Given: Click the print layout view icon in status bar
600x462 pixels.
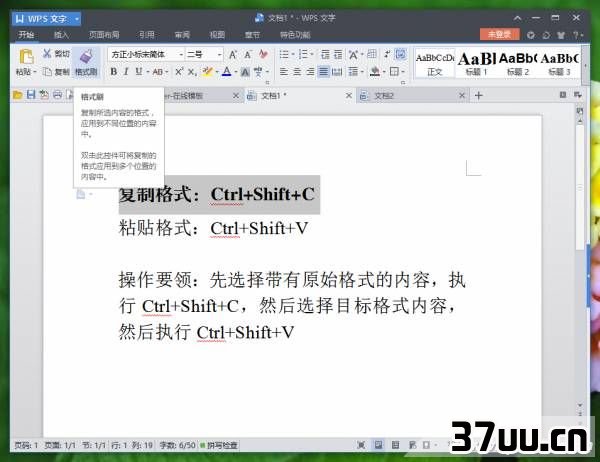Looking at the screenshot, I should tap(378, 445).
